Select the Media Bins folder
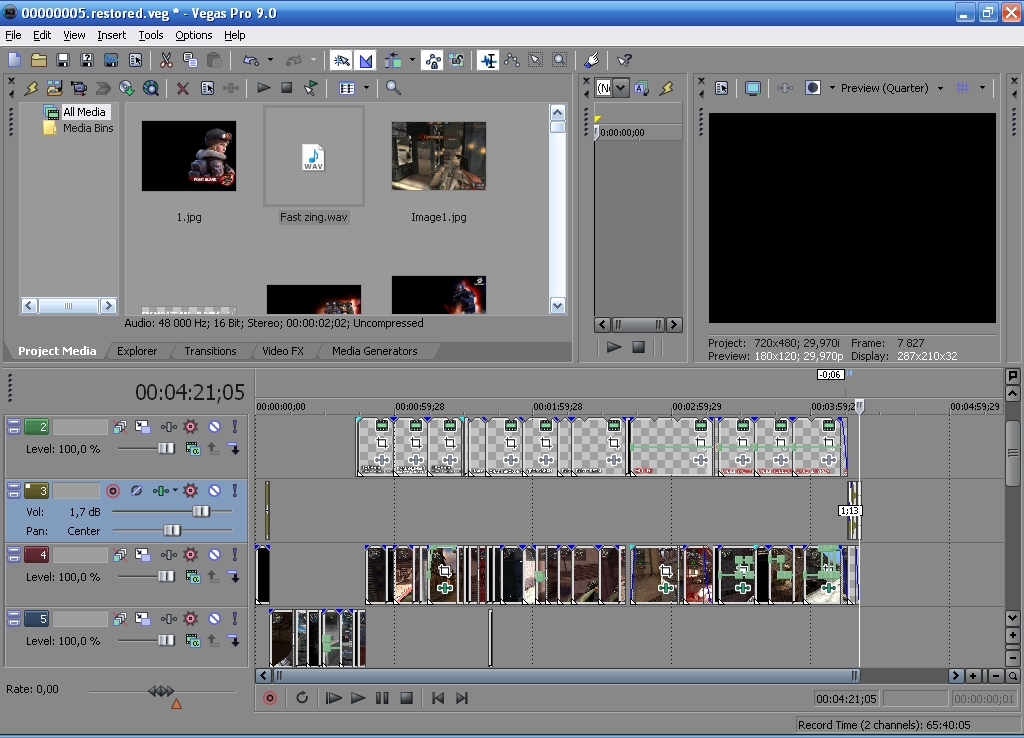 click(88, 128)
